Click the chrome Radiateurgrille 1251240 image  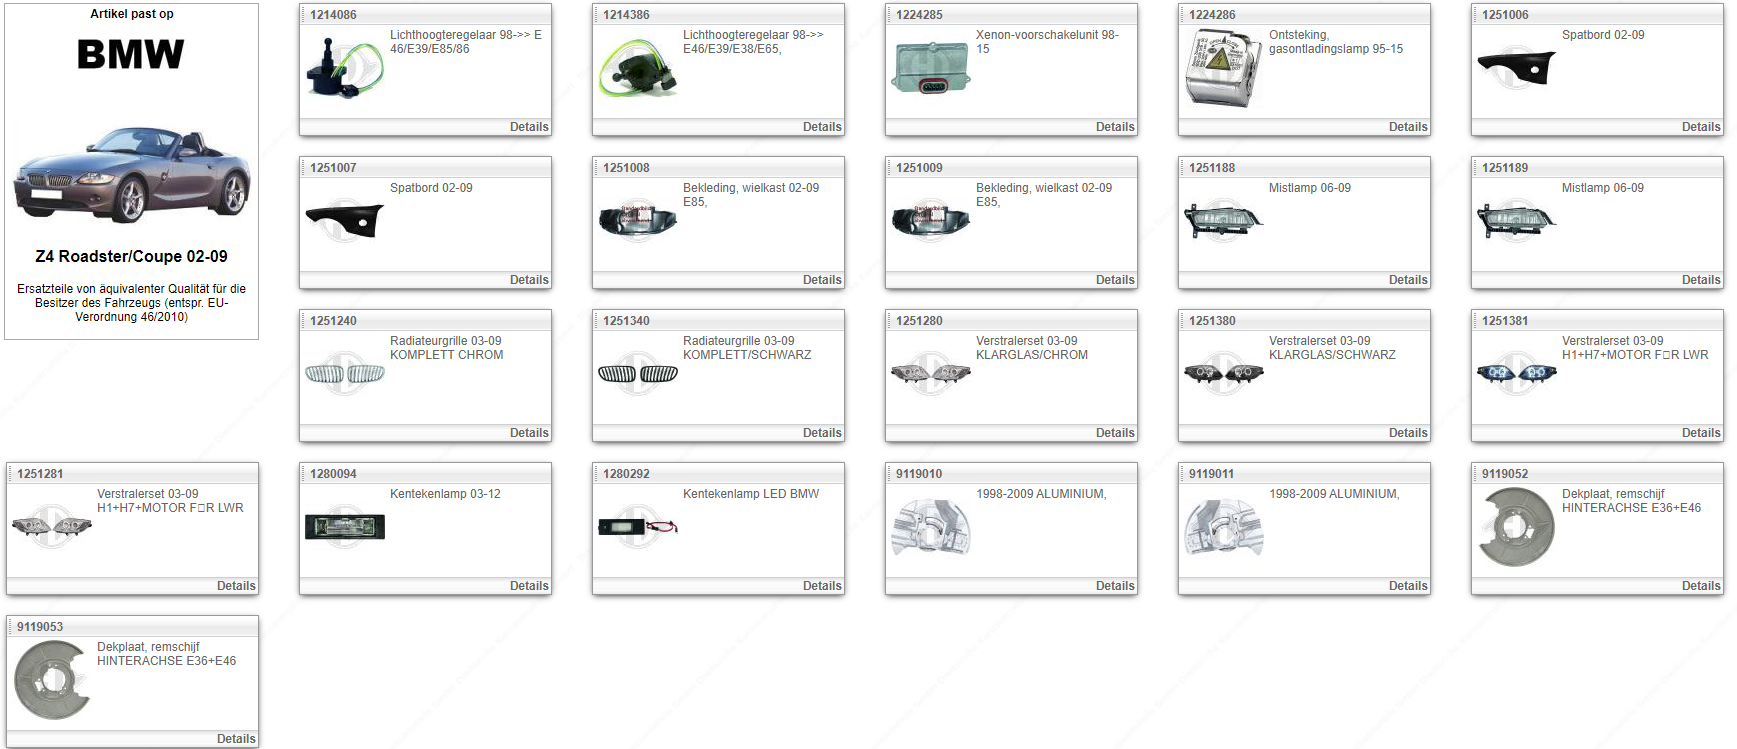pyautogui.click(x=344, y=374)
